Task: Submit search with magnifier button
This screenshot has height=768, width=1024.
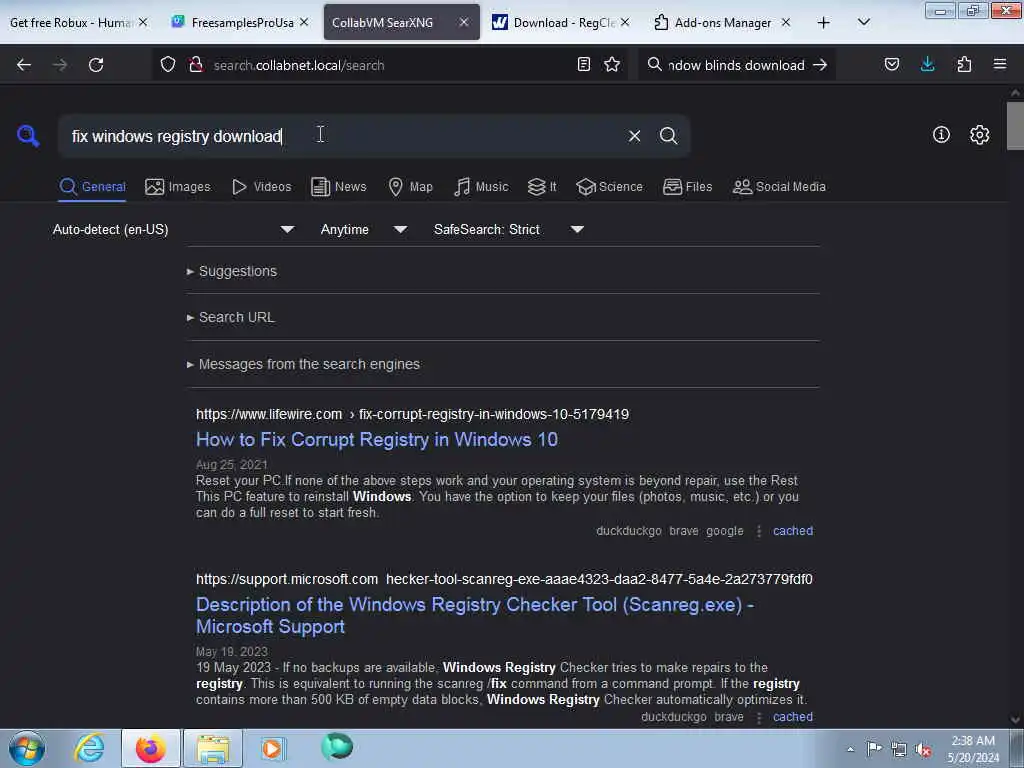Action: [x=668, y=136]
